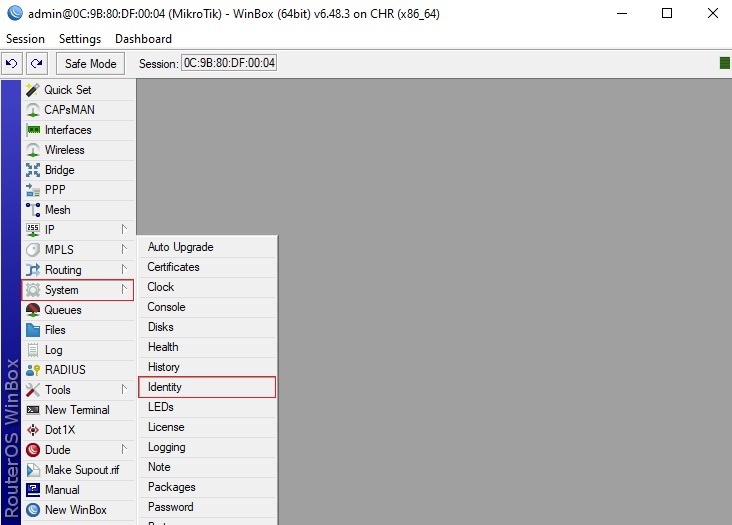Click the Wireless antenna icon
Viewport: 732px width, 525px height.
pyautogui.click(x=33, y=150)
